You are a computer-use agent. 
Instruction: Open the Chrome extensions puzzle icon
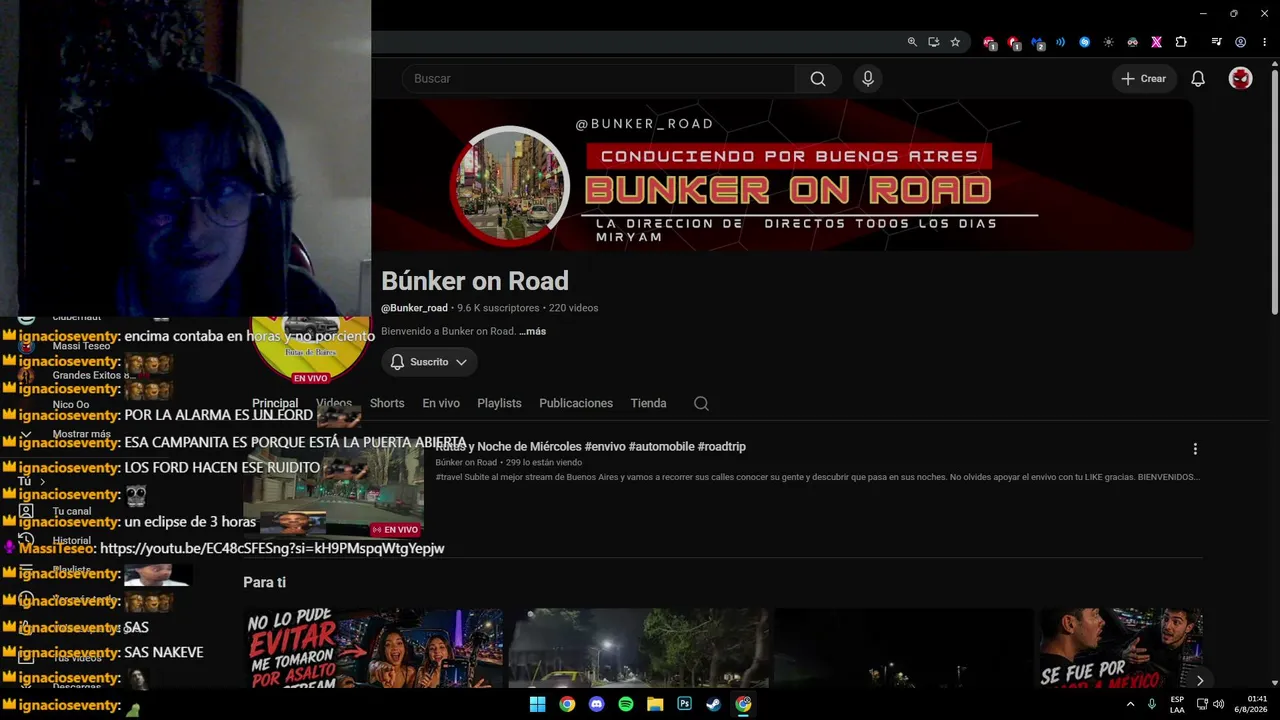[1181, 42]
